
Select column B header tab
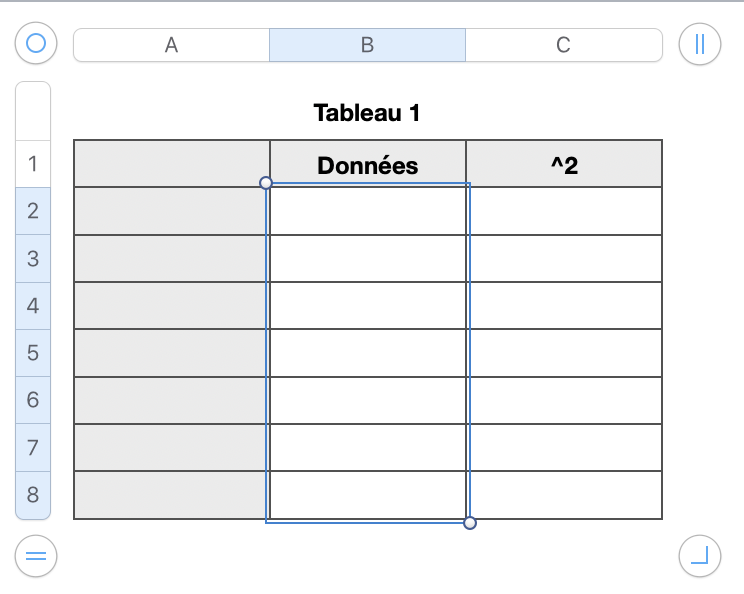(367, 45)
